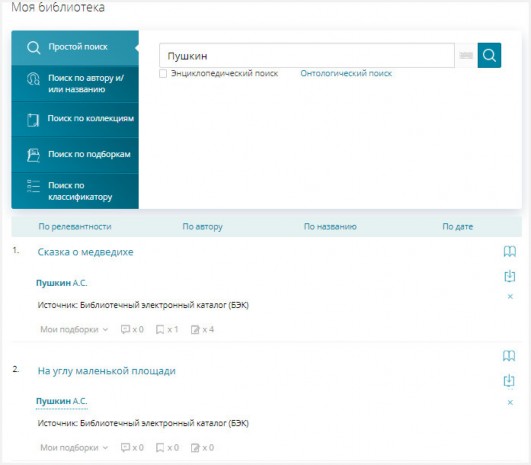Expand Мои подборки dropdown for first book
Screen dimensions: 531x465
[74, 329]
